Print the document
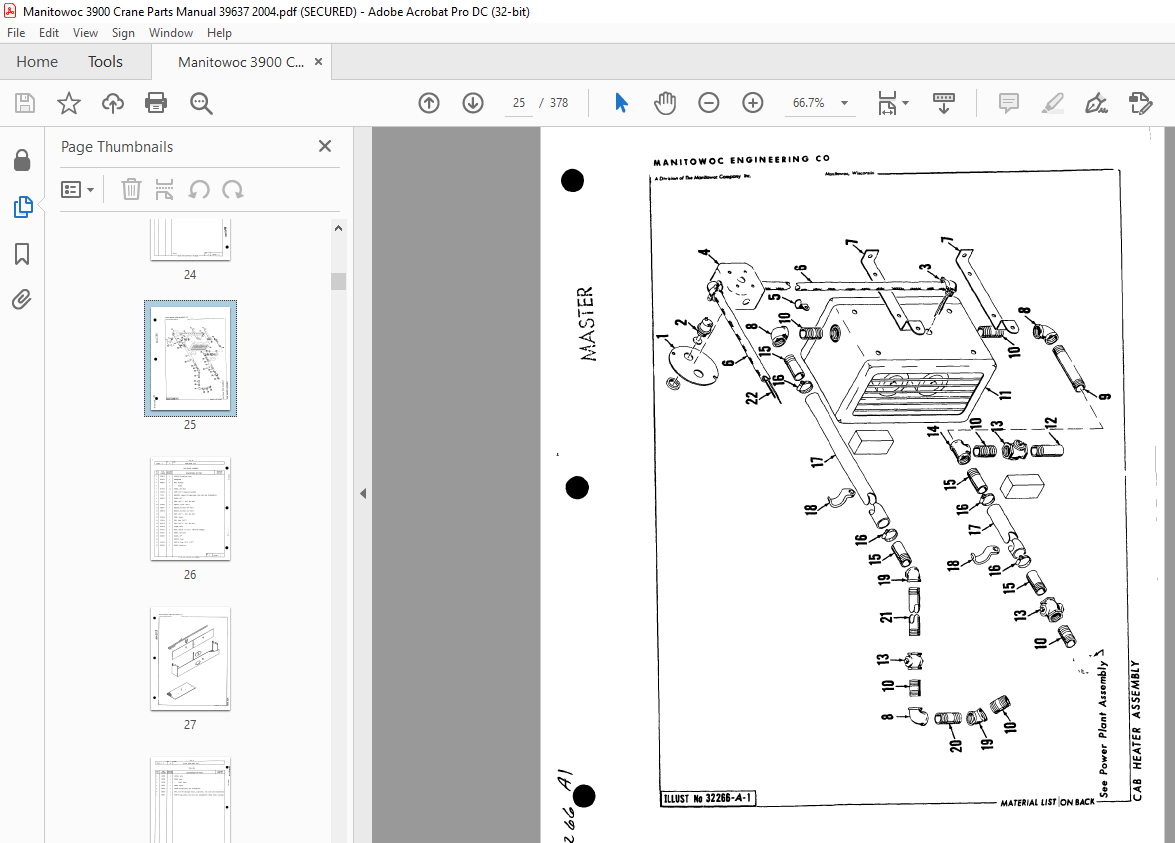 pyautogui.click(x=156, y=103)
